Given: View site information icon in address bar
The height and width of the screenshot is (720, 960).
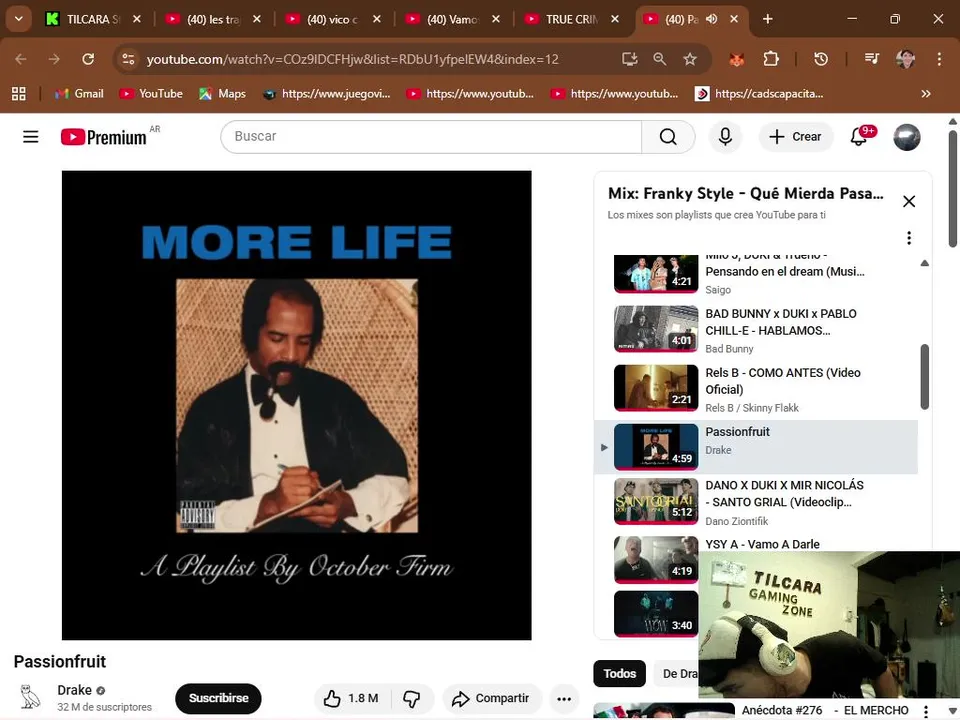Looking at the screenshot, I should coord(129,59).
